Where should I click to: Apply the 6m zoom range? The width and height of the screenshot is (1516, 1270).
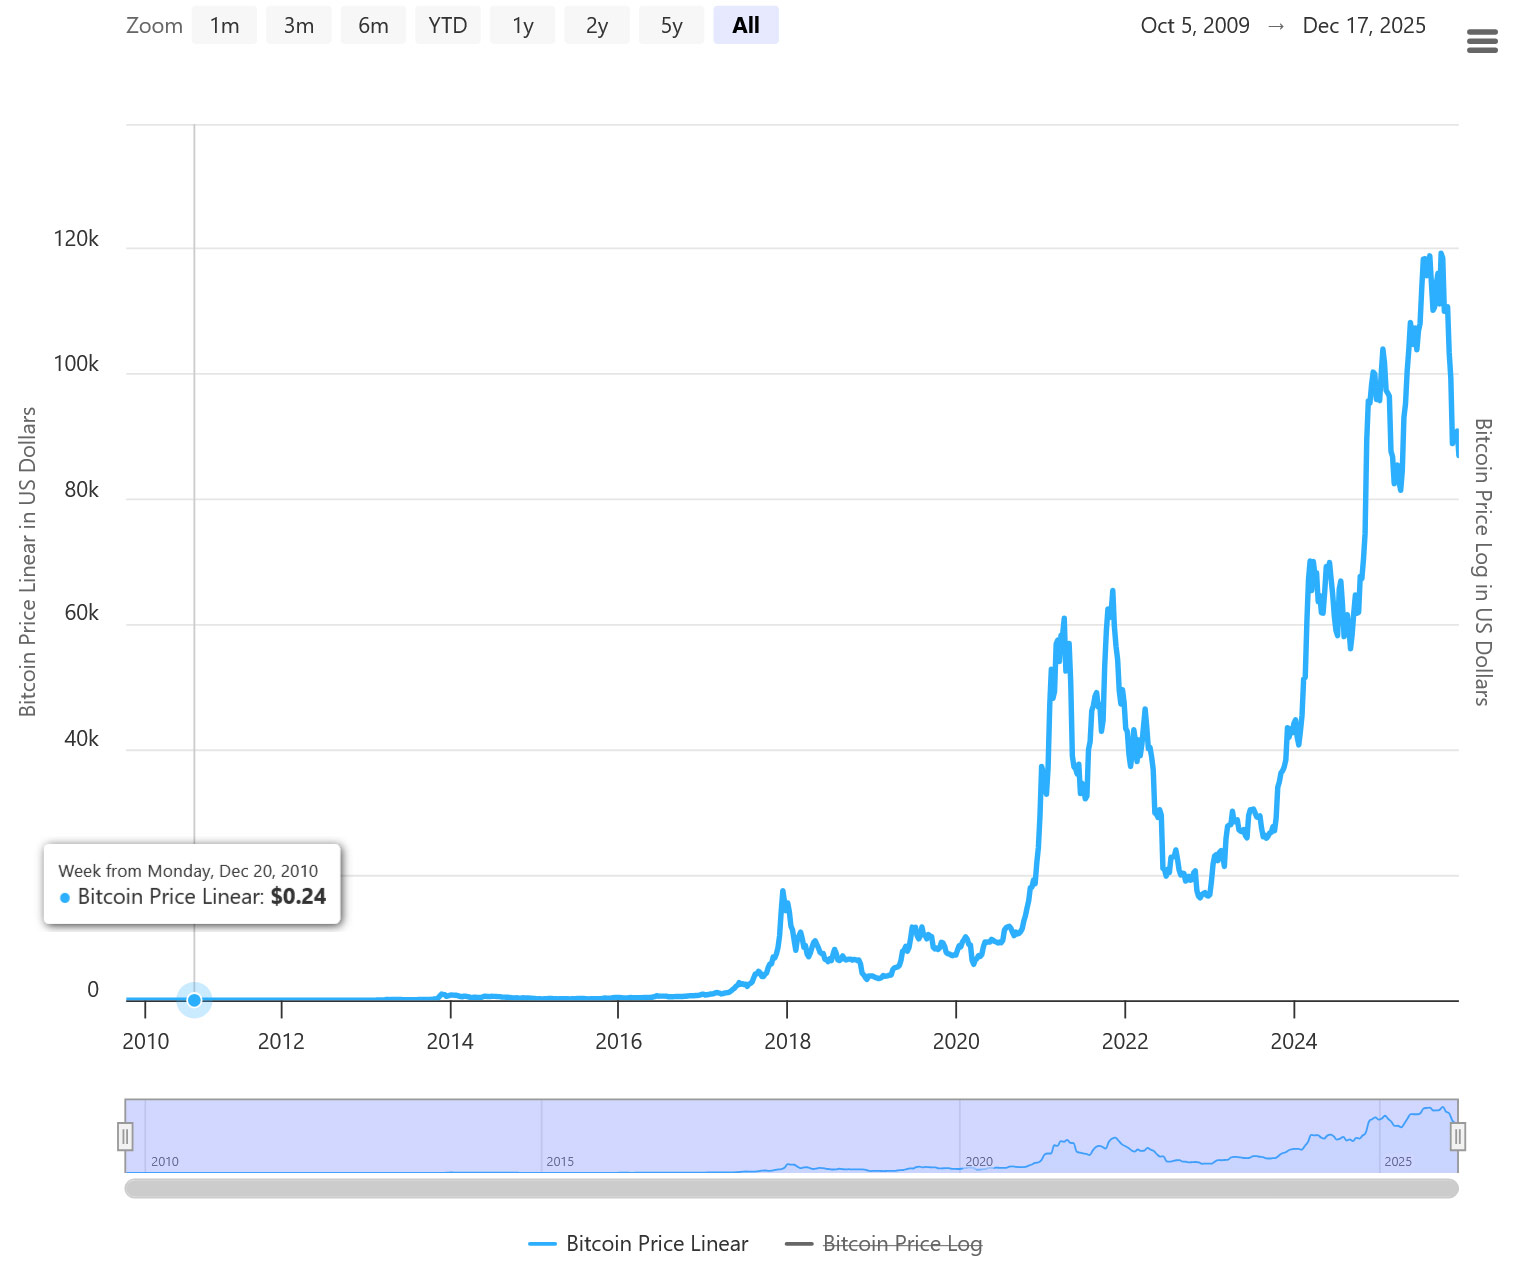coord(373,25)
